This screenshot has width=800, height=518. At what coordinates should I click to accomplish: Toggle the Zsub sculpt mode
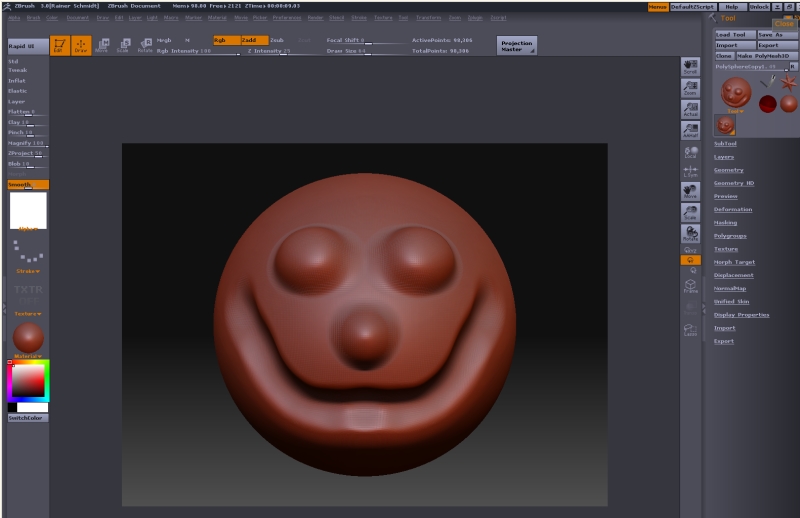(277, 40)
